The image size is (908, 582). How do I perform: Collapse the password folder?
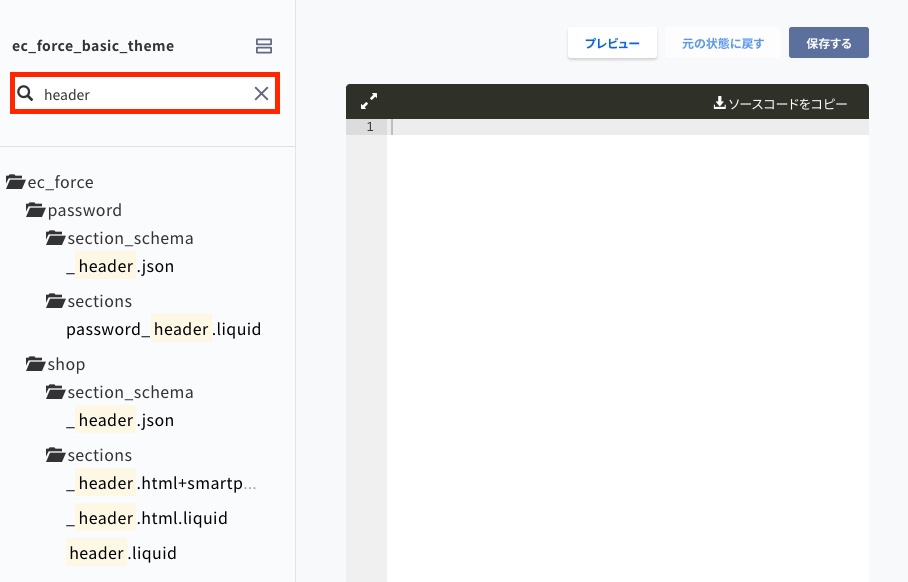(74, 210)
